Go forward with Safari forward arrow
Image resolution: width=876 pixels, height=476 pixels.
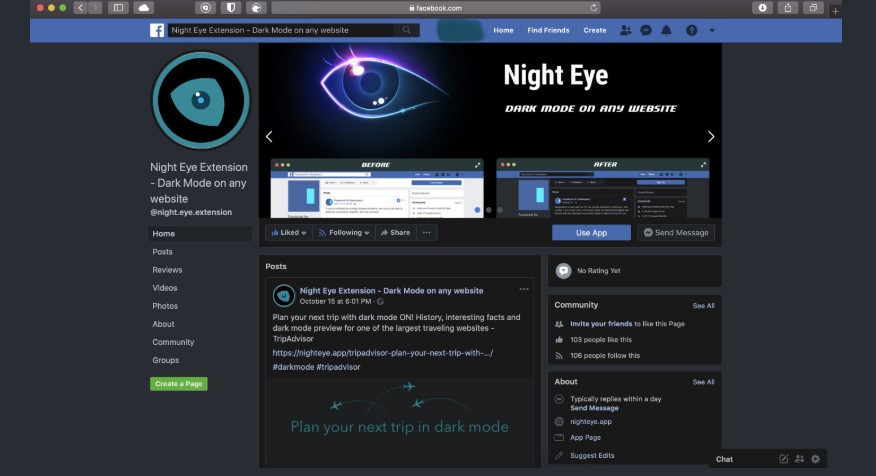(x=95, y=8)
